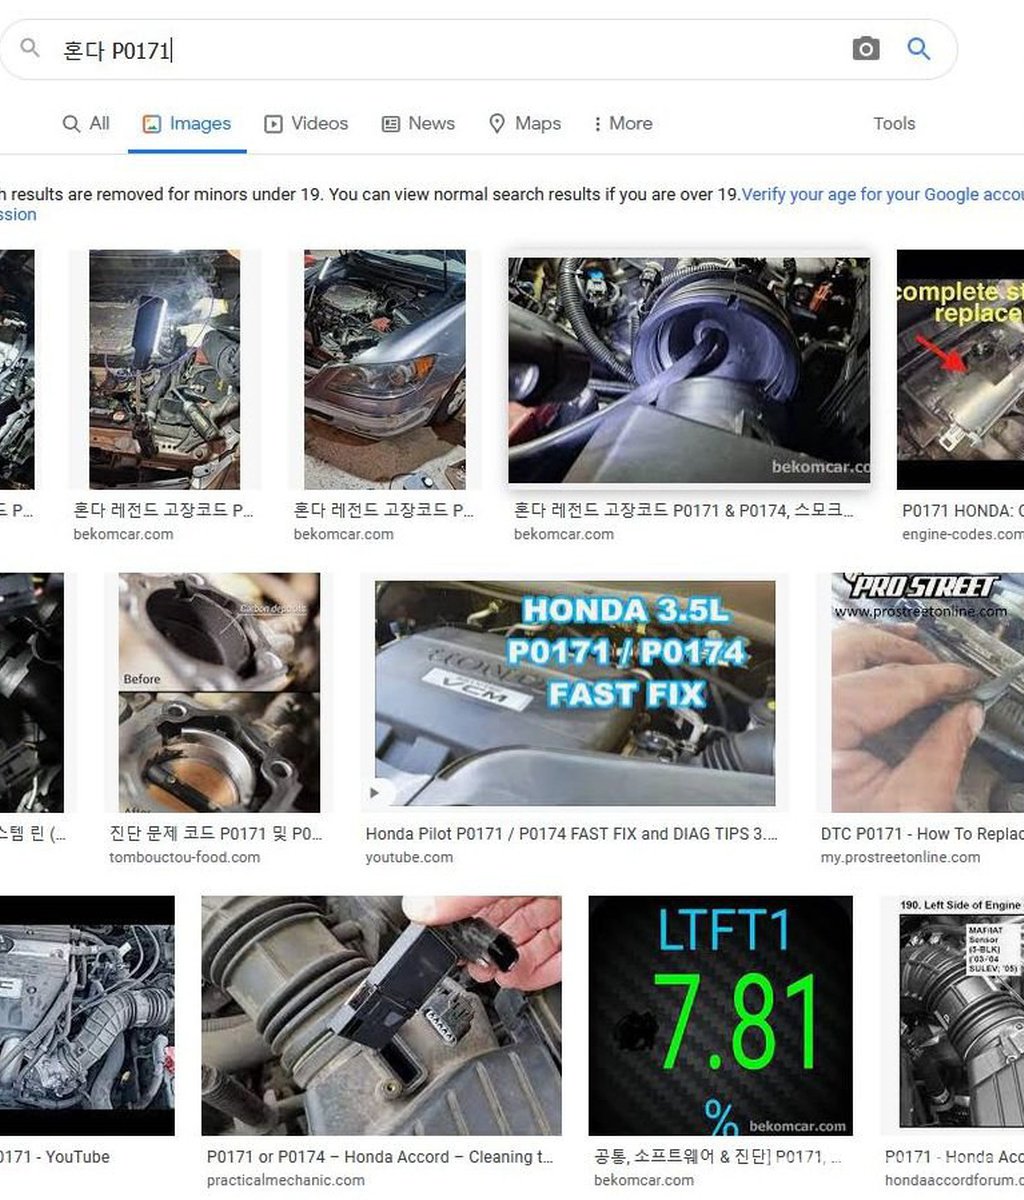Click the title 혼다 레전드 고장코드 P0171 & P0174, 스모크
This screenshot has height=1200, width=1024.
[x=683, y=510]
